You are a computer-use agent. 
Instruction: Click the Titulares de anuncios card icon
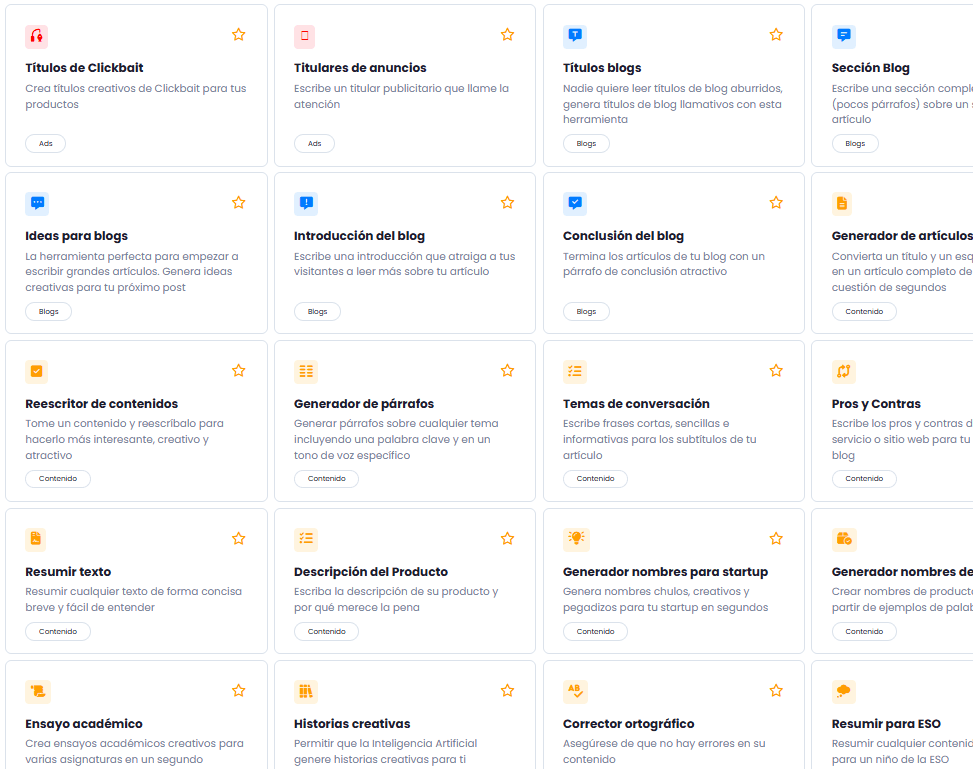[x=305, y=36]
